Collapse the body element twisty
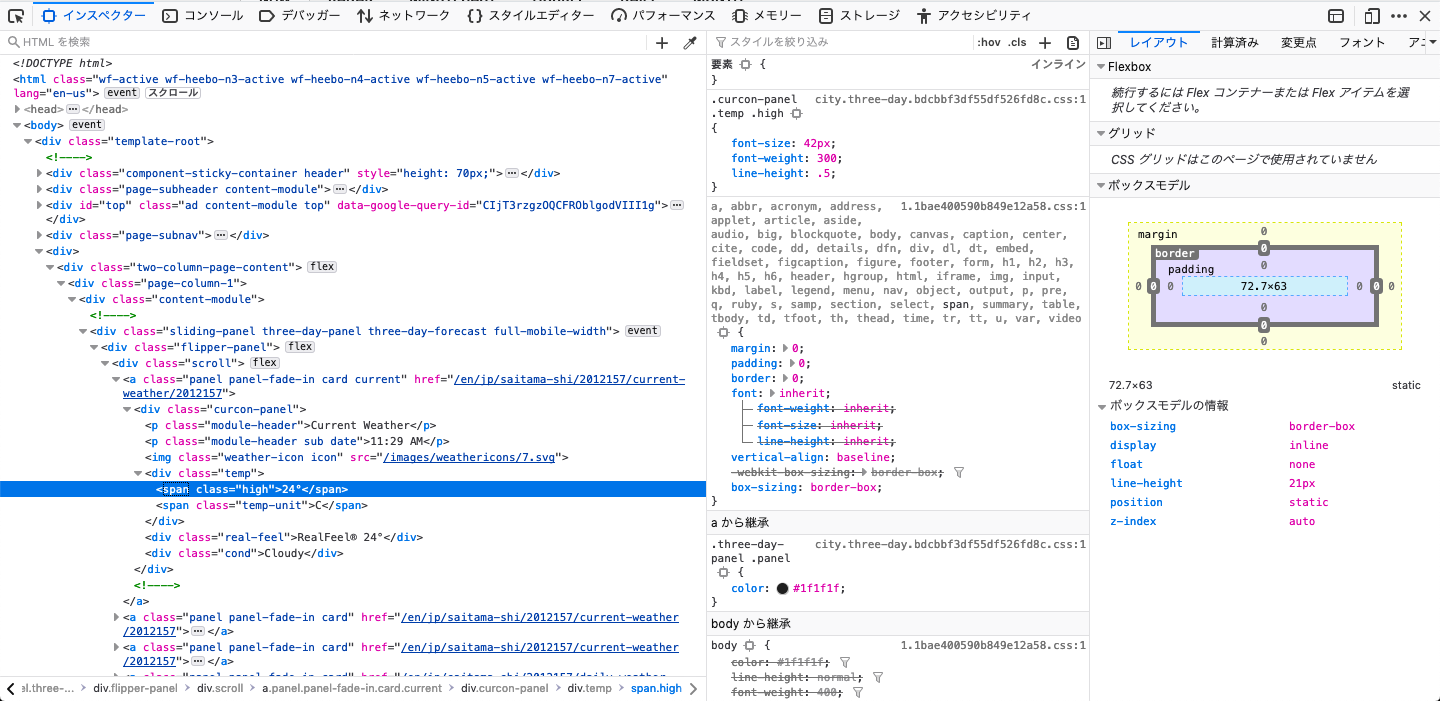This screenshot has height=701, width=1440. (x=17, y=125)
